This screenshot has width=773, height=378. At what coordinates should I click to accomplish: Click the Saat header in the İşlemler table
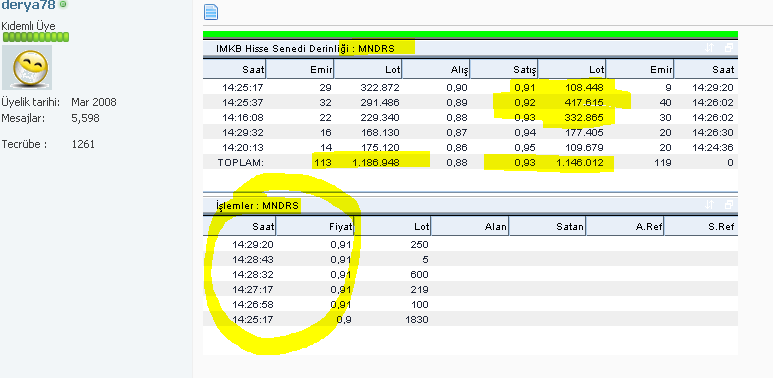tap(240, 227)
